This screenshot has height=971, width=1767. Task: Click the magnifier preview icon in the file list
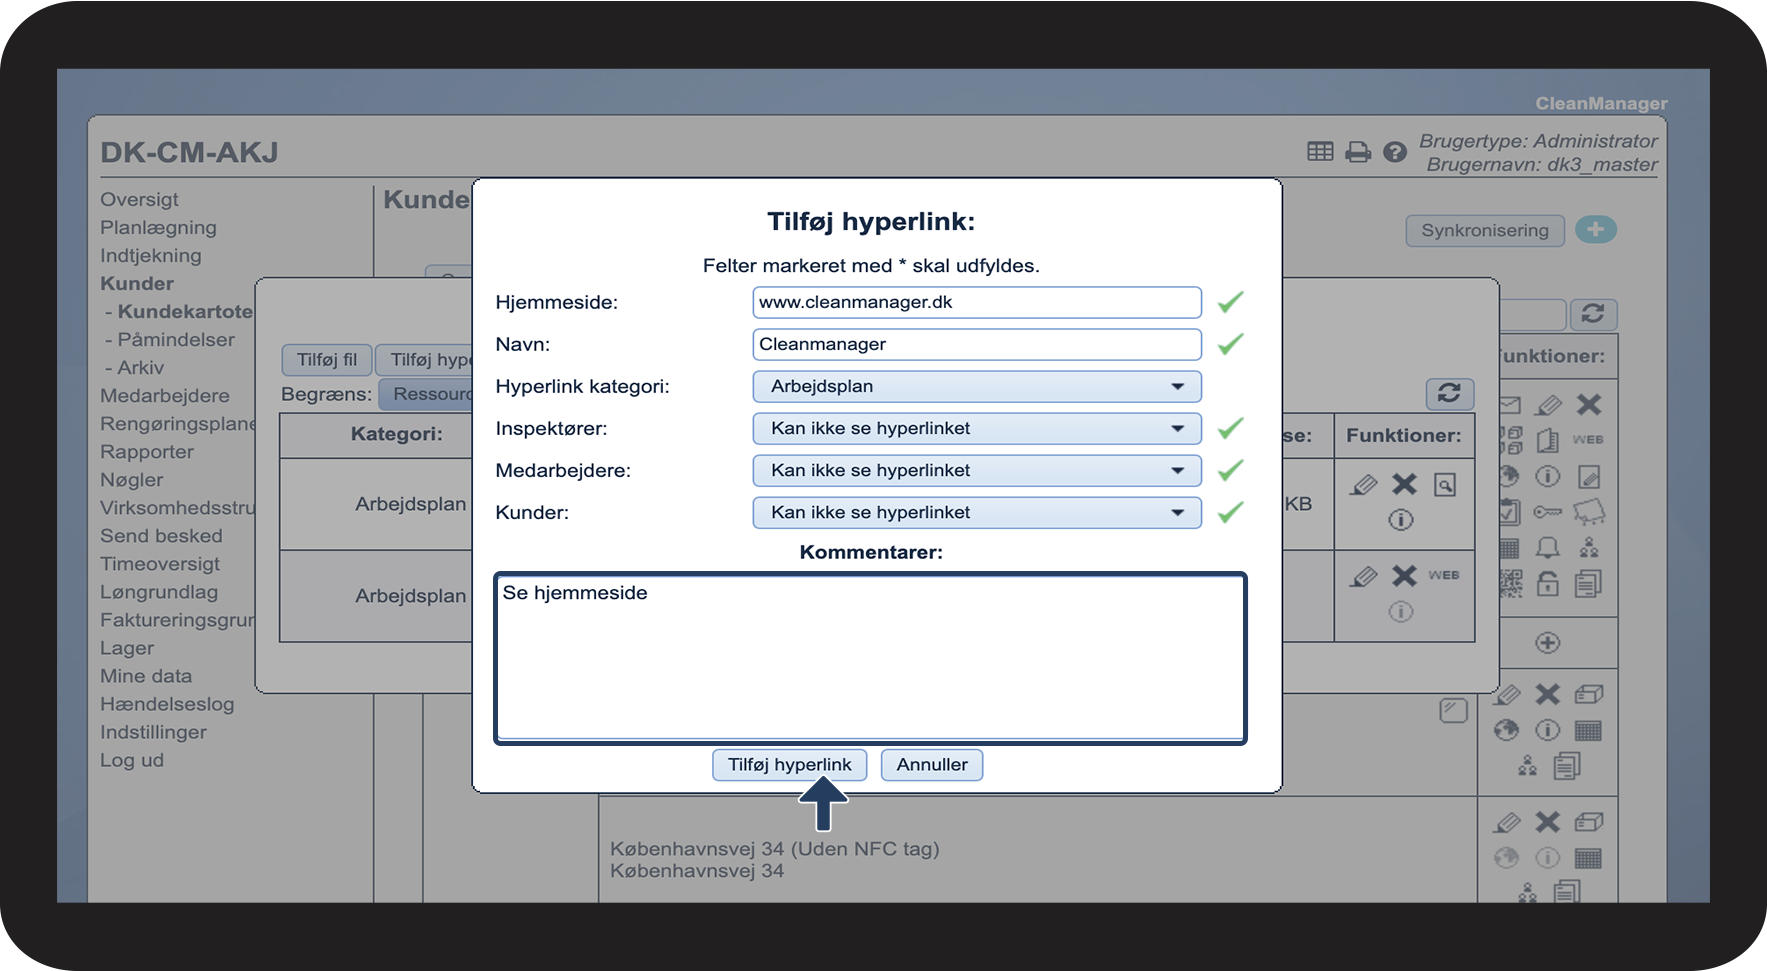1445,485
